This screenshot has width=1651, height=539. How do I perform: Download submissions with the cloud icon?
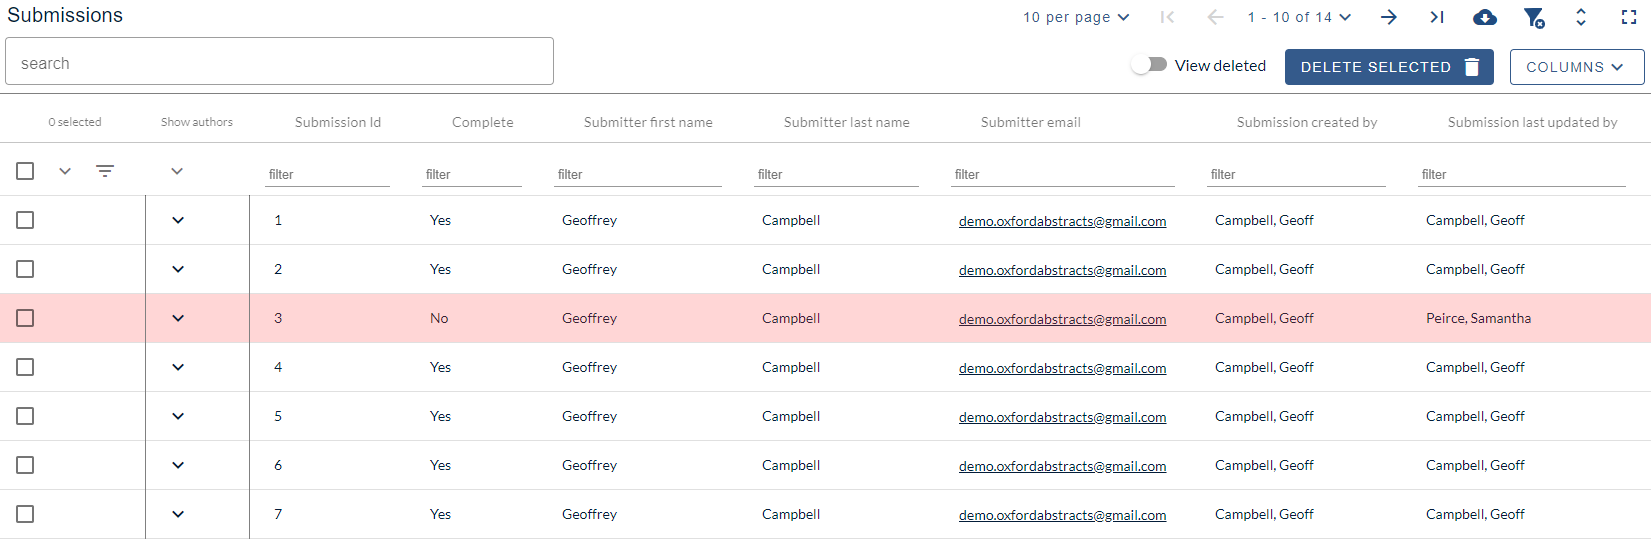(x=1485, y=17)
